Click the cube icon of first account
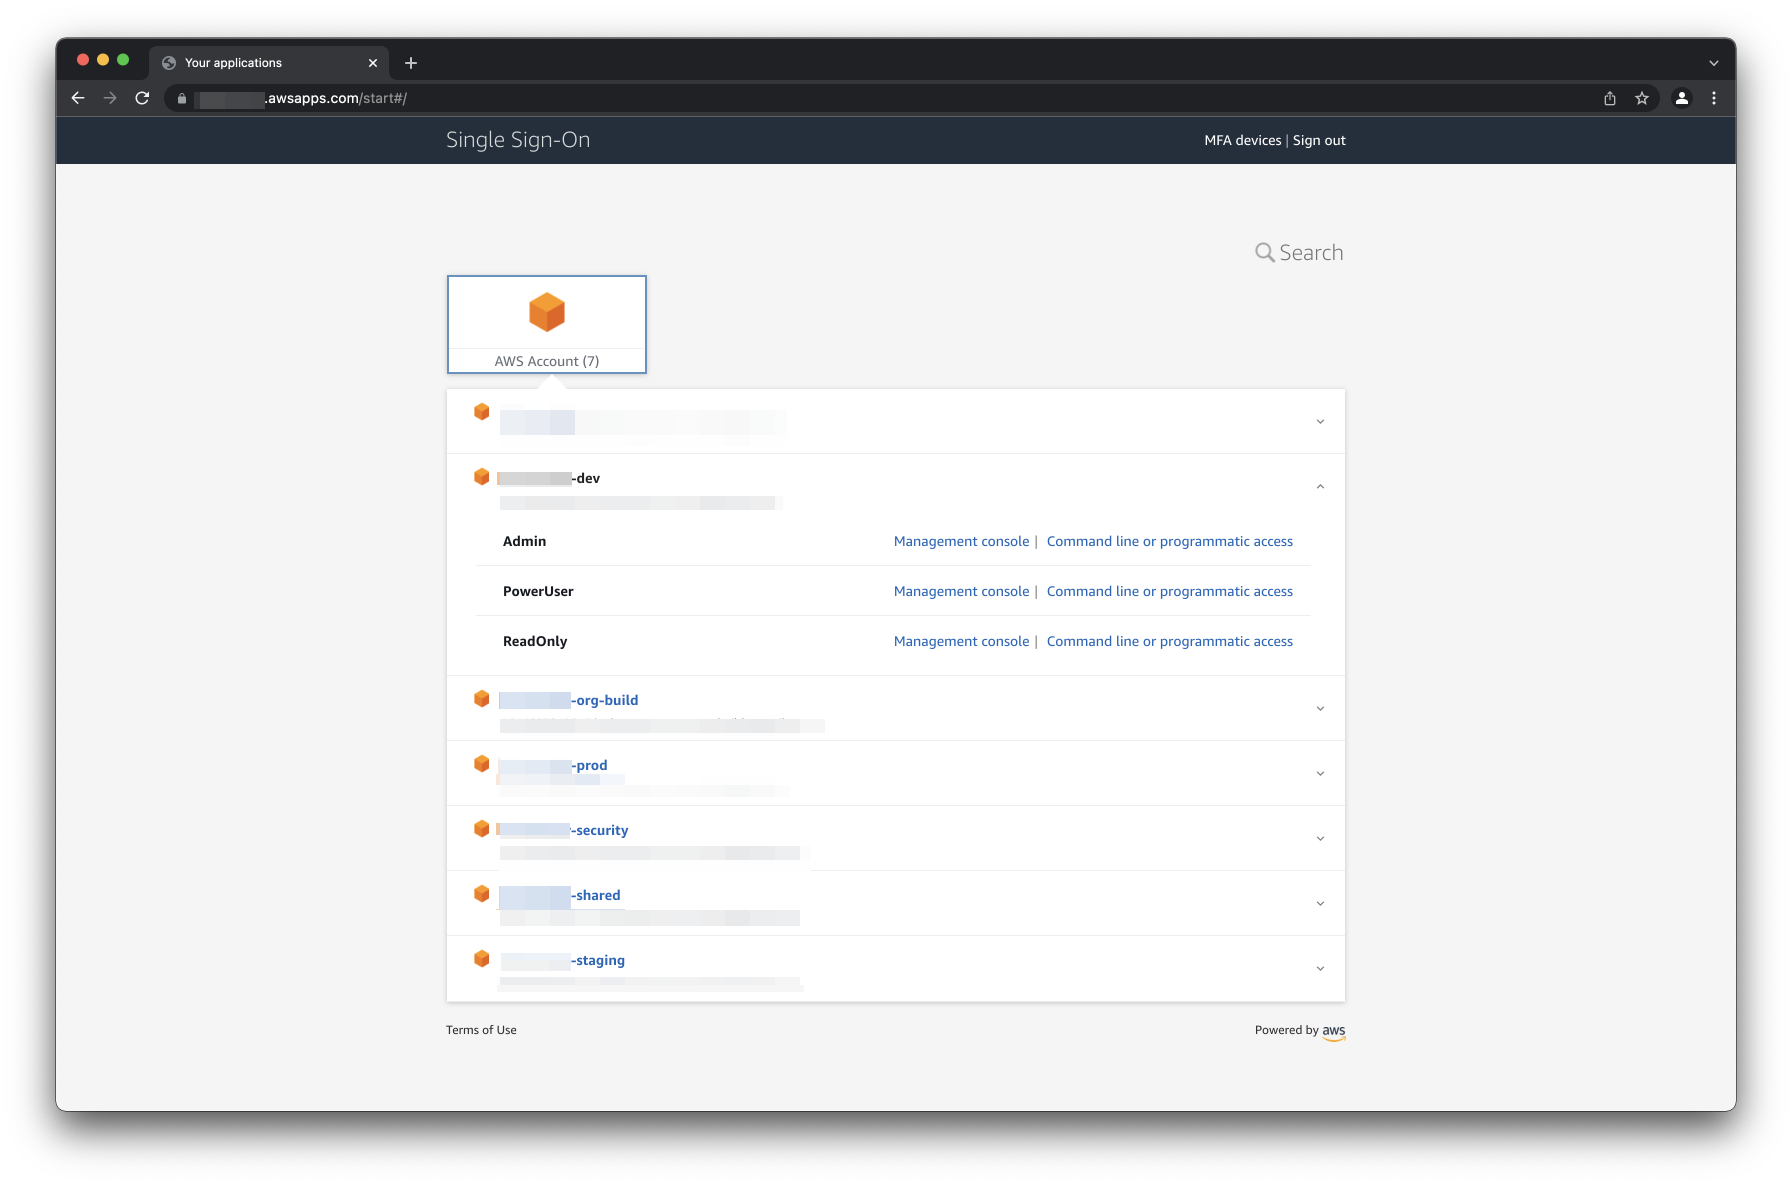1792x1185 pixels. click(481, 412)
